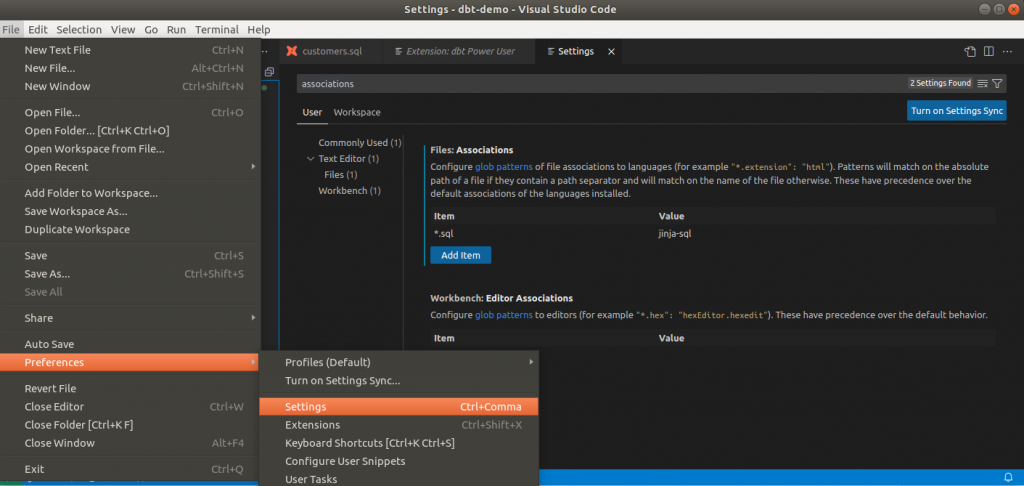The height and width of the screenshot is (486, 1024).
Task: Choose Turn on Settings Sync... menu entry
Action: 399,380
